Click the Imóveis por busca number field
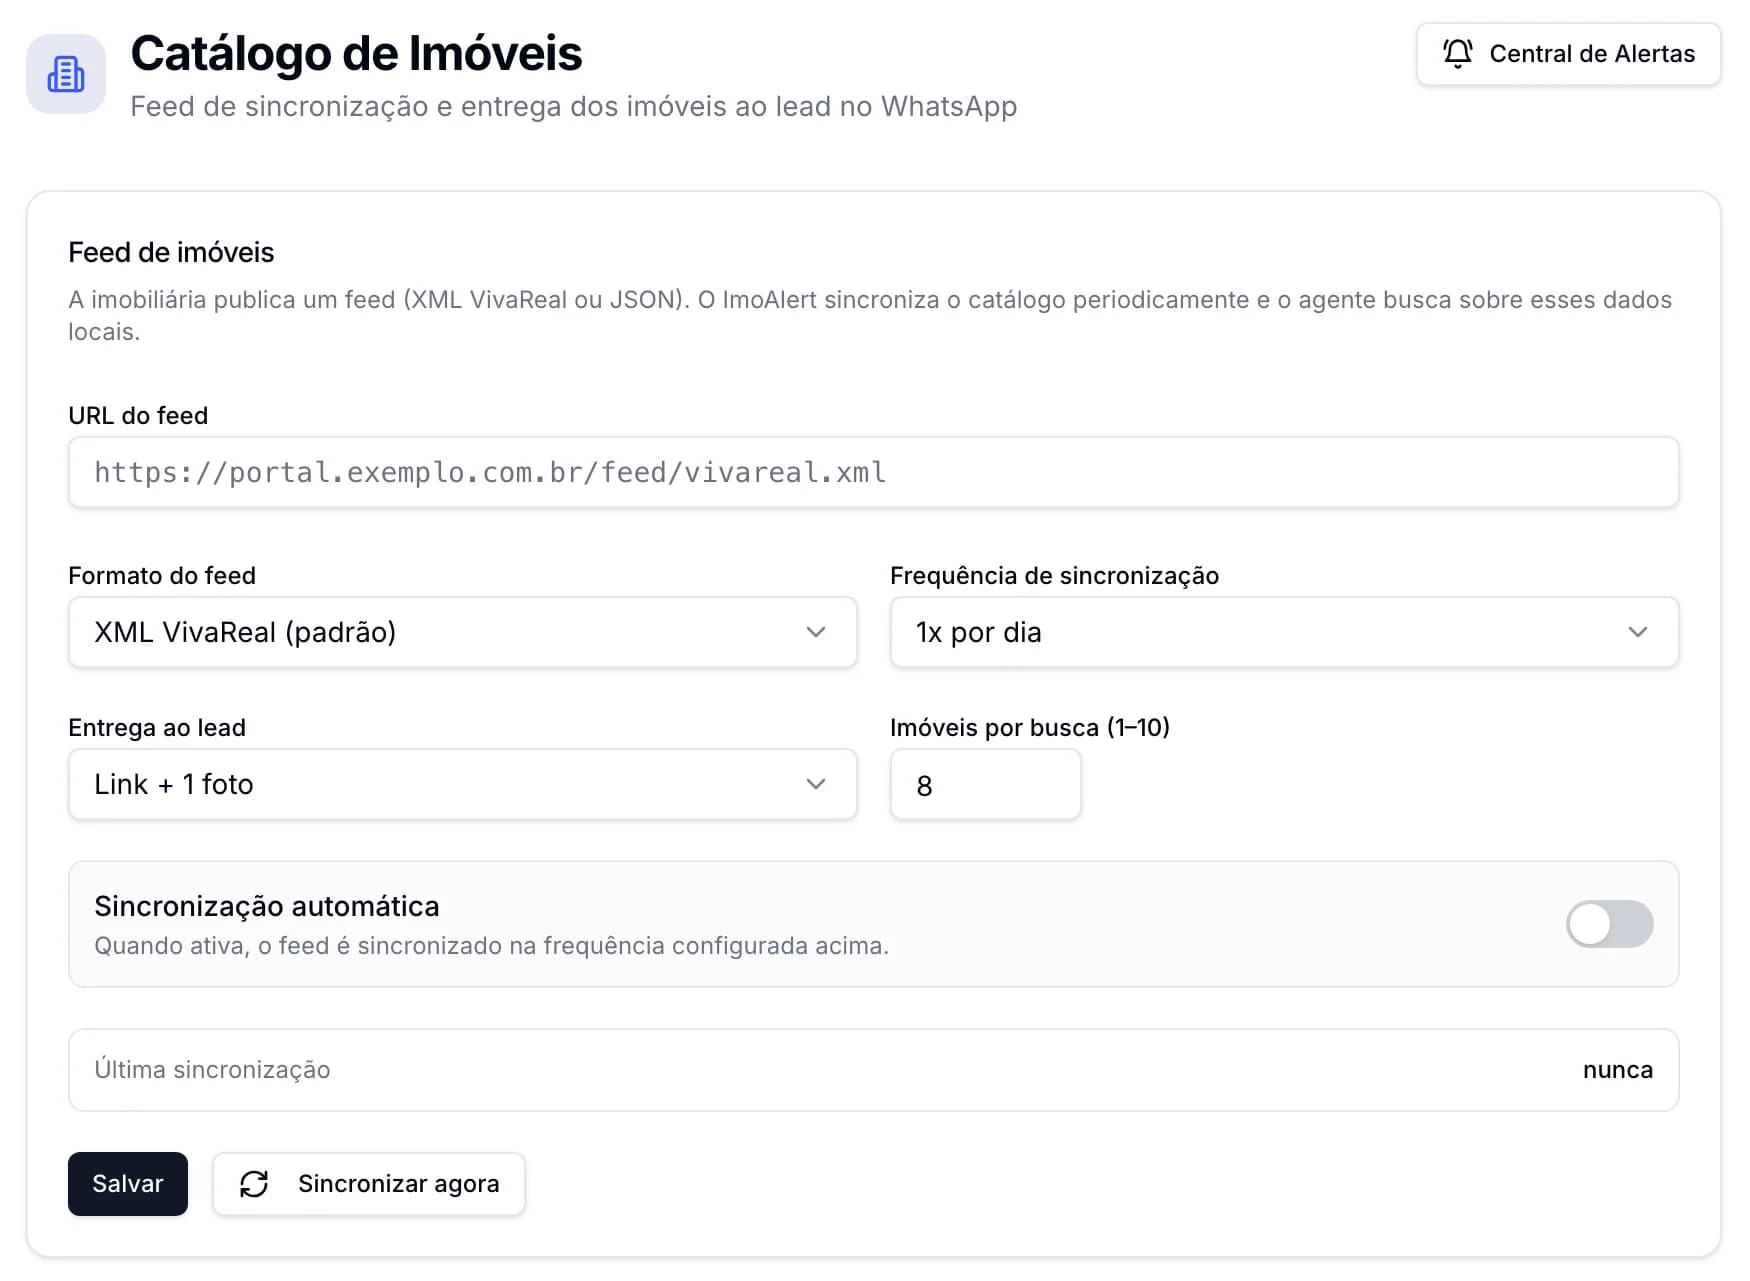 tap(985, 784)
